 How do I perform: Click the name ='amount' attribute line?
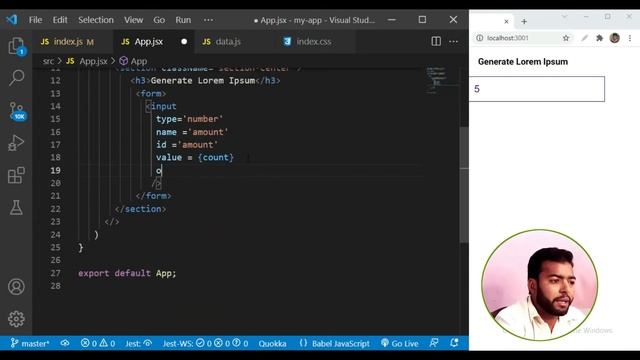tap(192, 132)
